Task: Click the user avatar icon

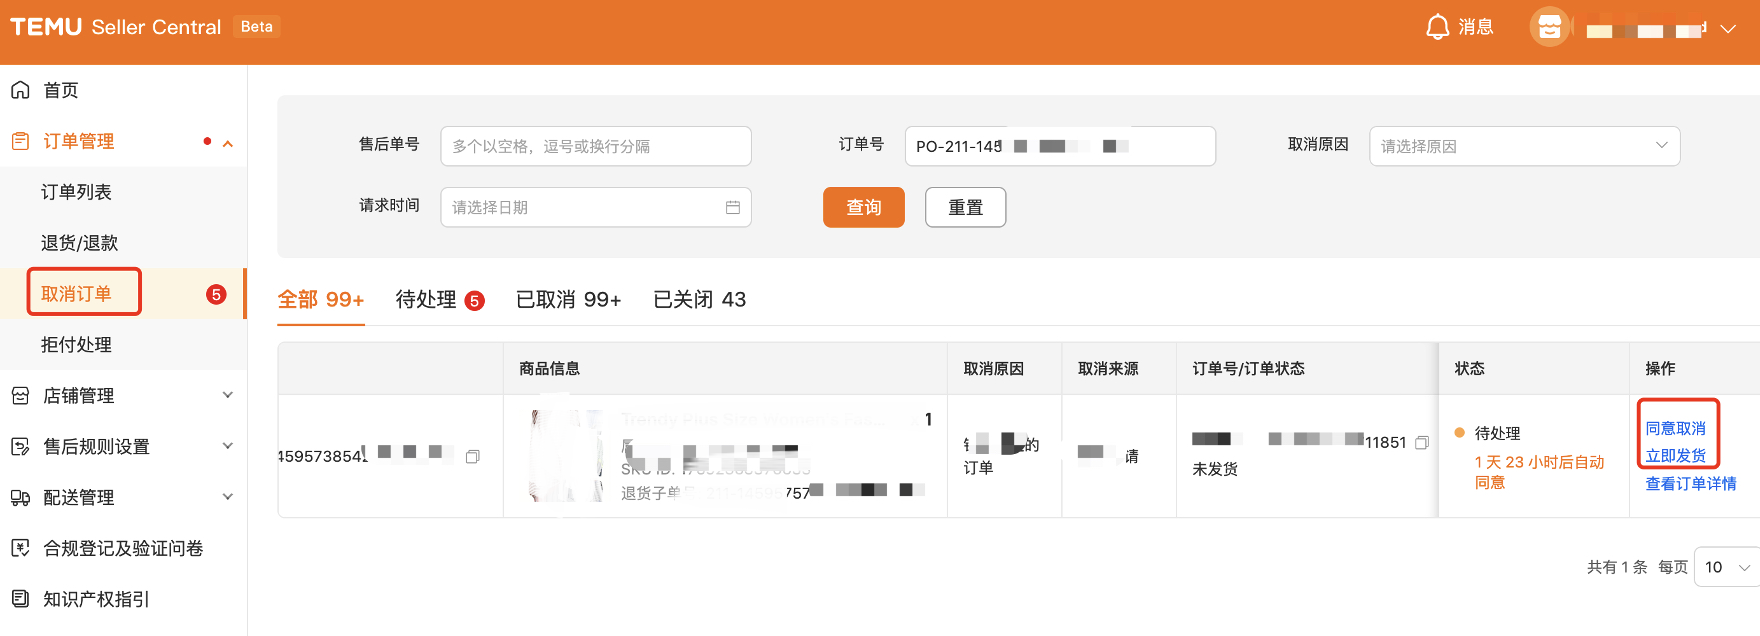Action: (x=1550, y=27)
